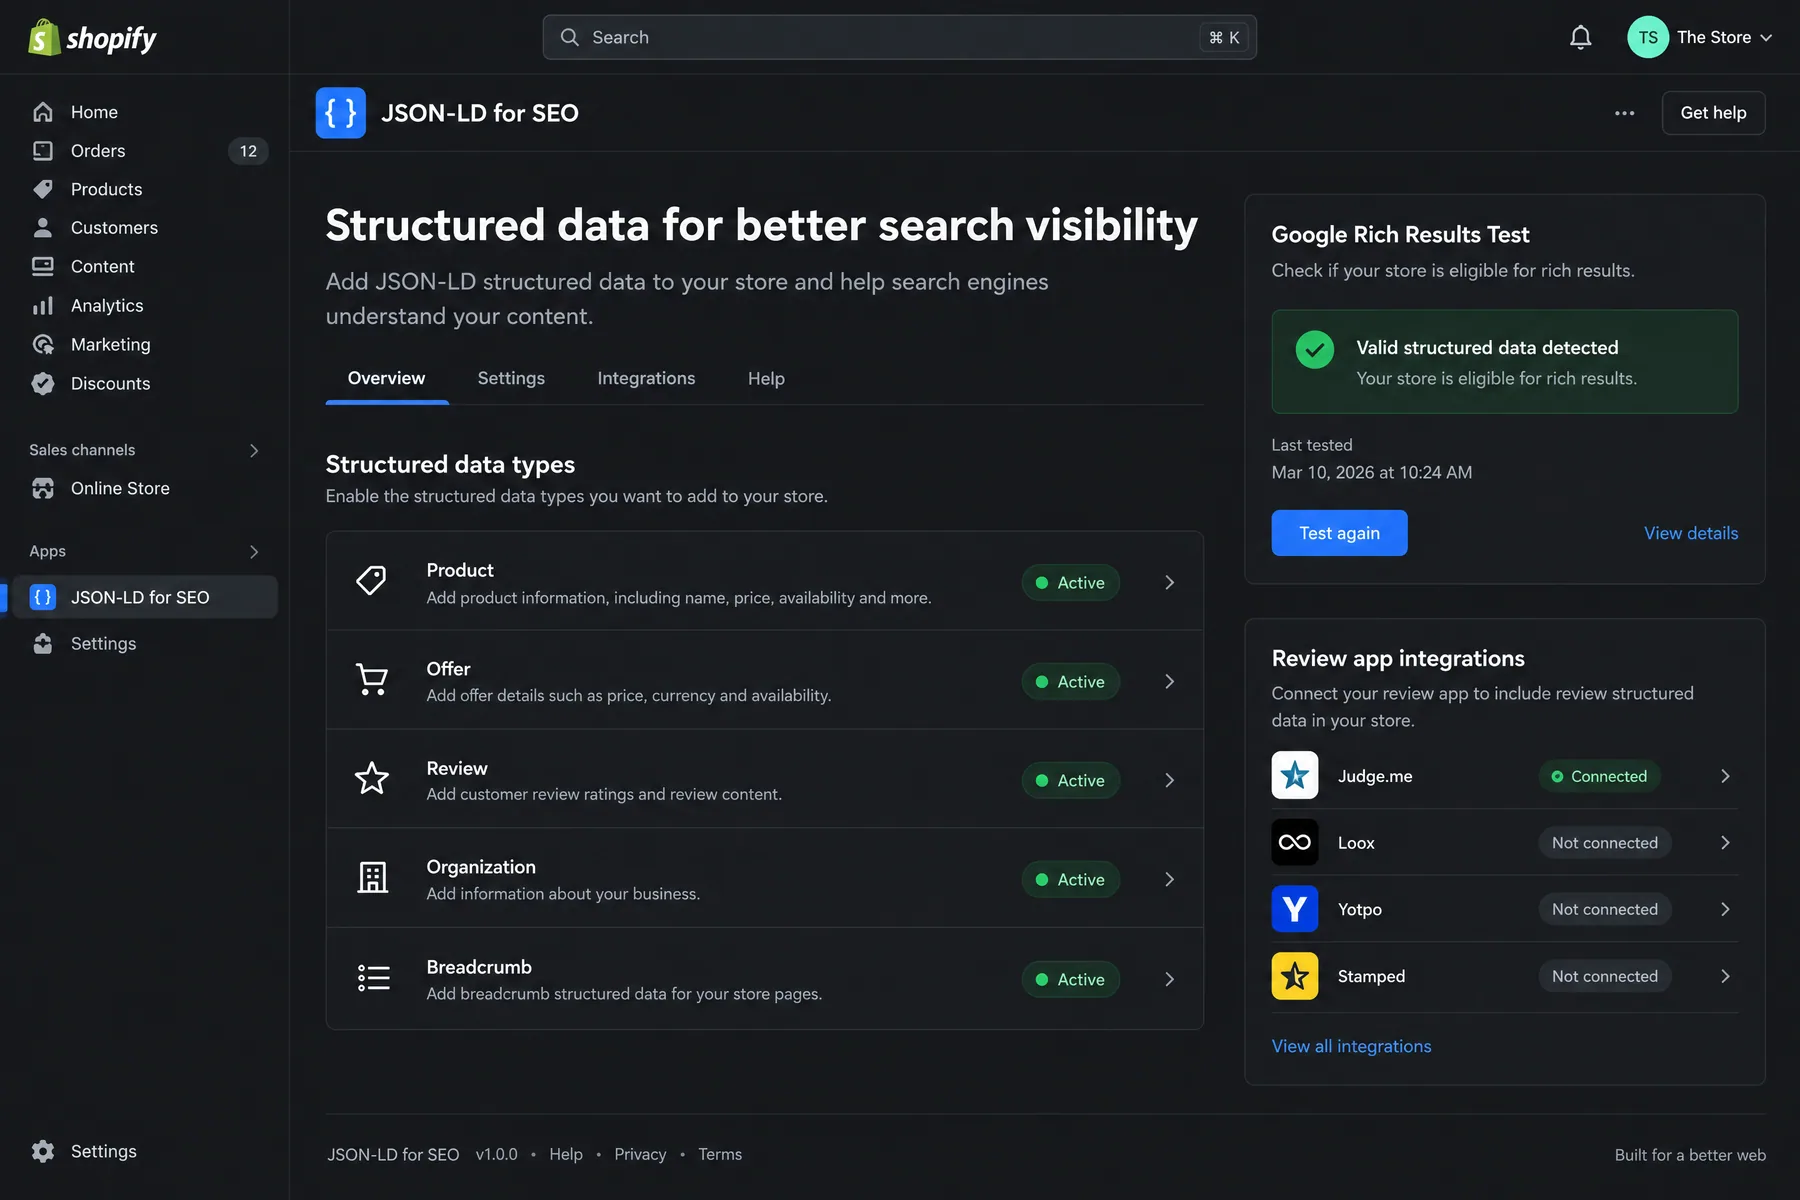The width and height of the screenshot is (1800, 1200).
Task: Switch to the Help tab
Action: click(x=766, y=378)
